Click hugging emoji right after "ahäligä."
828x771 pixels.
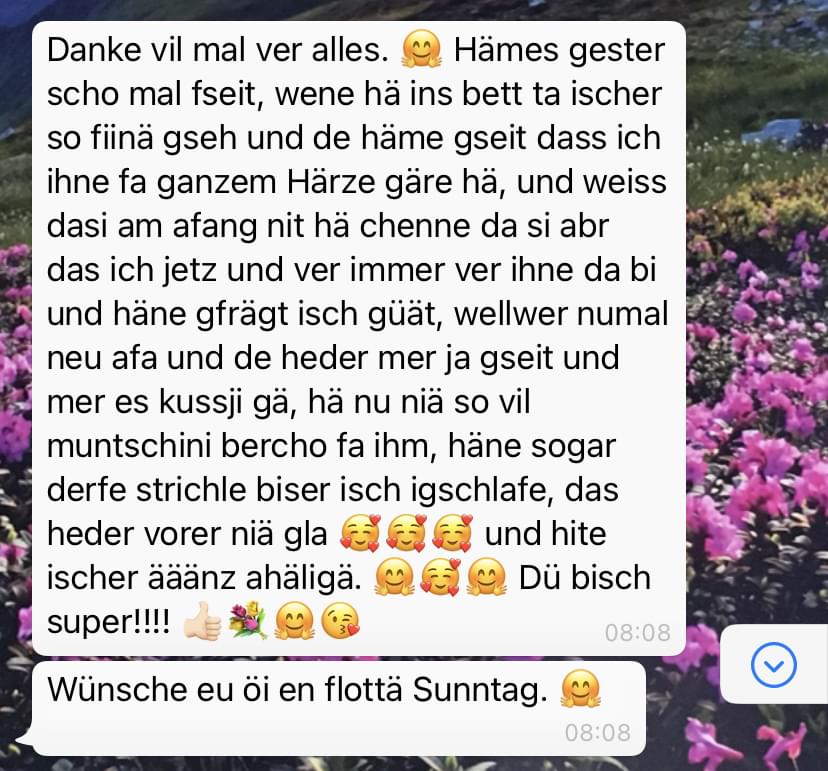coord(394,577)
